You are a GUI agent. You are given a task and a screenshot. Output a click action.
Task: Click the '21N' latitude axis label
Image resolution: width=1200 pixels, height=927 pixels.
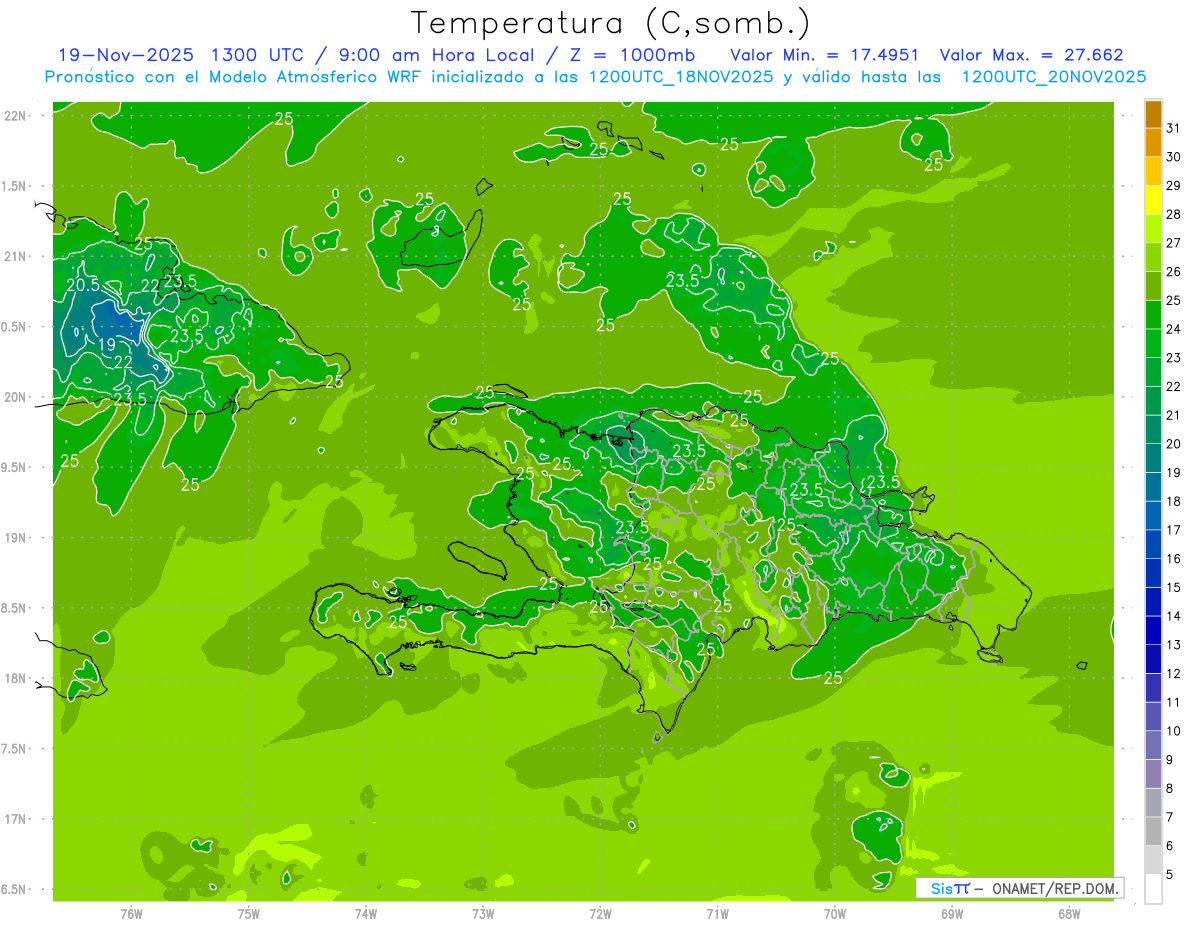[x=15, y=256]
